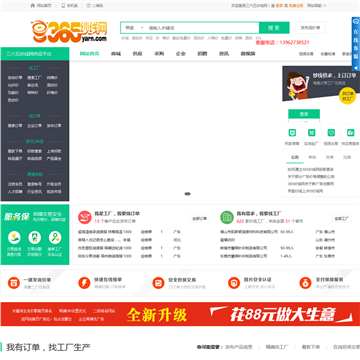Open the mobile version phone icon
This screenshot has width=360, height=360.
coord(63,6)
